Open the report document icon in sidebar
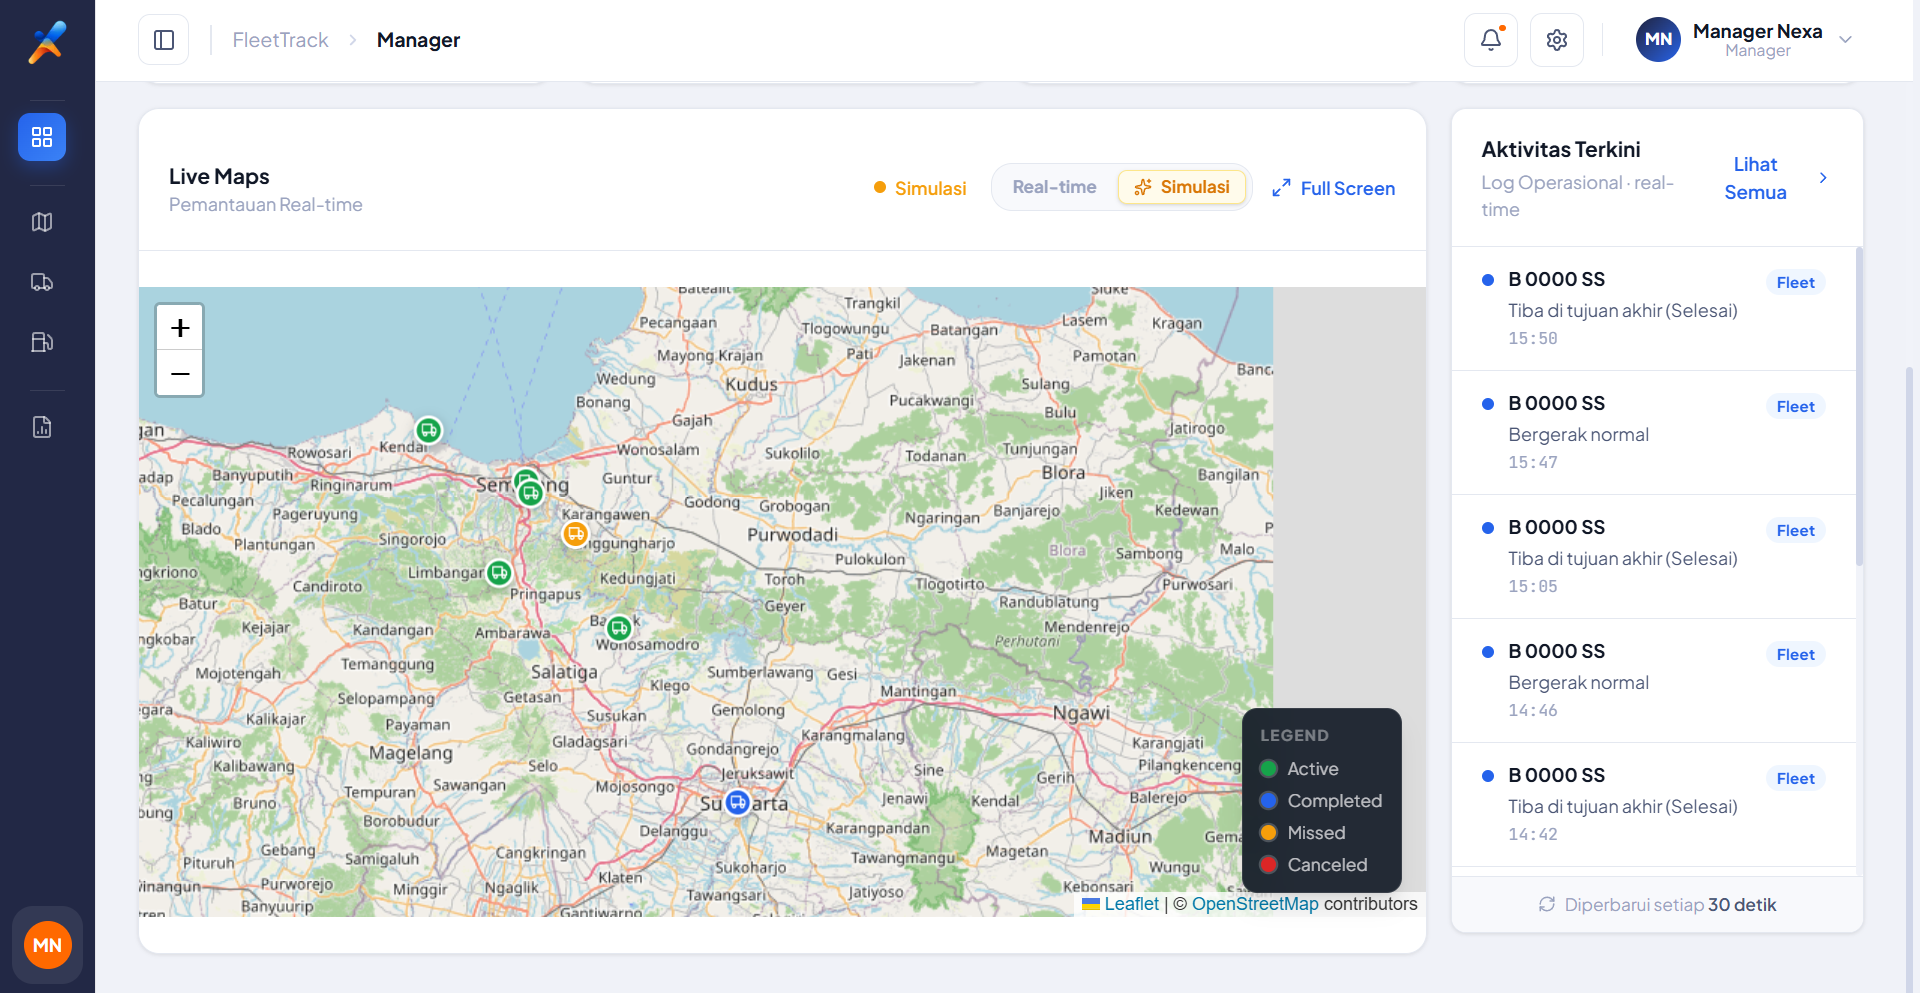This screenshot has height=993, width=1920. 42,427
